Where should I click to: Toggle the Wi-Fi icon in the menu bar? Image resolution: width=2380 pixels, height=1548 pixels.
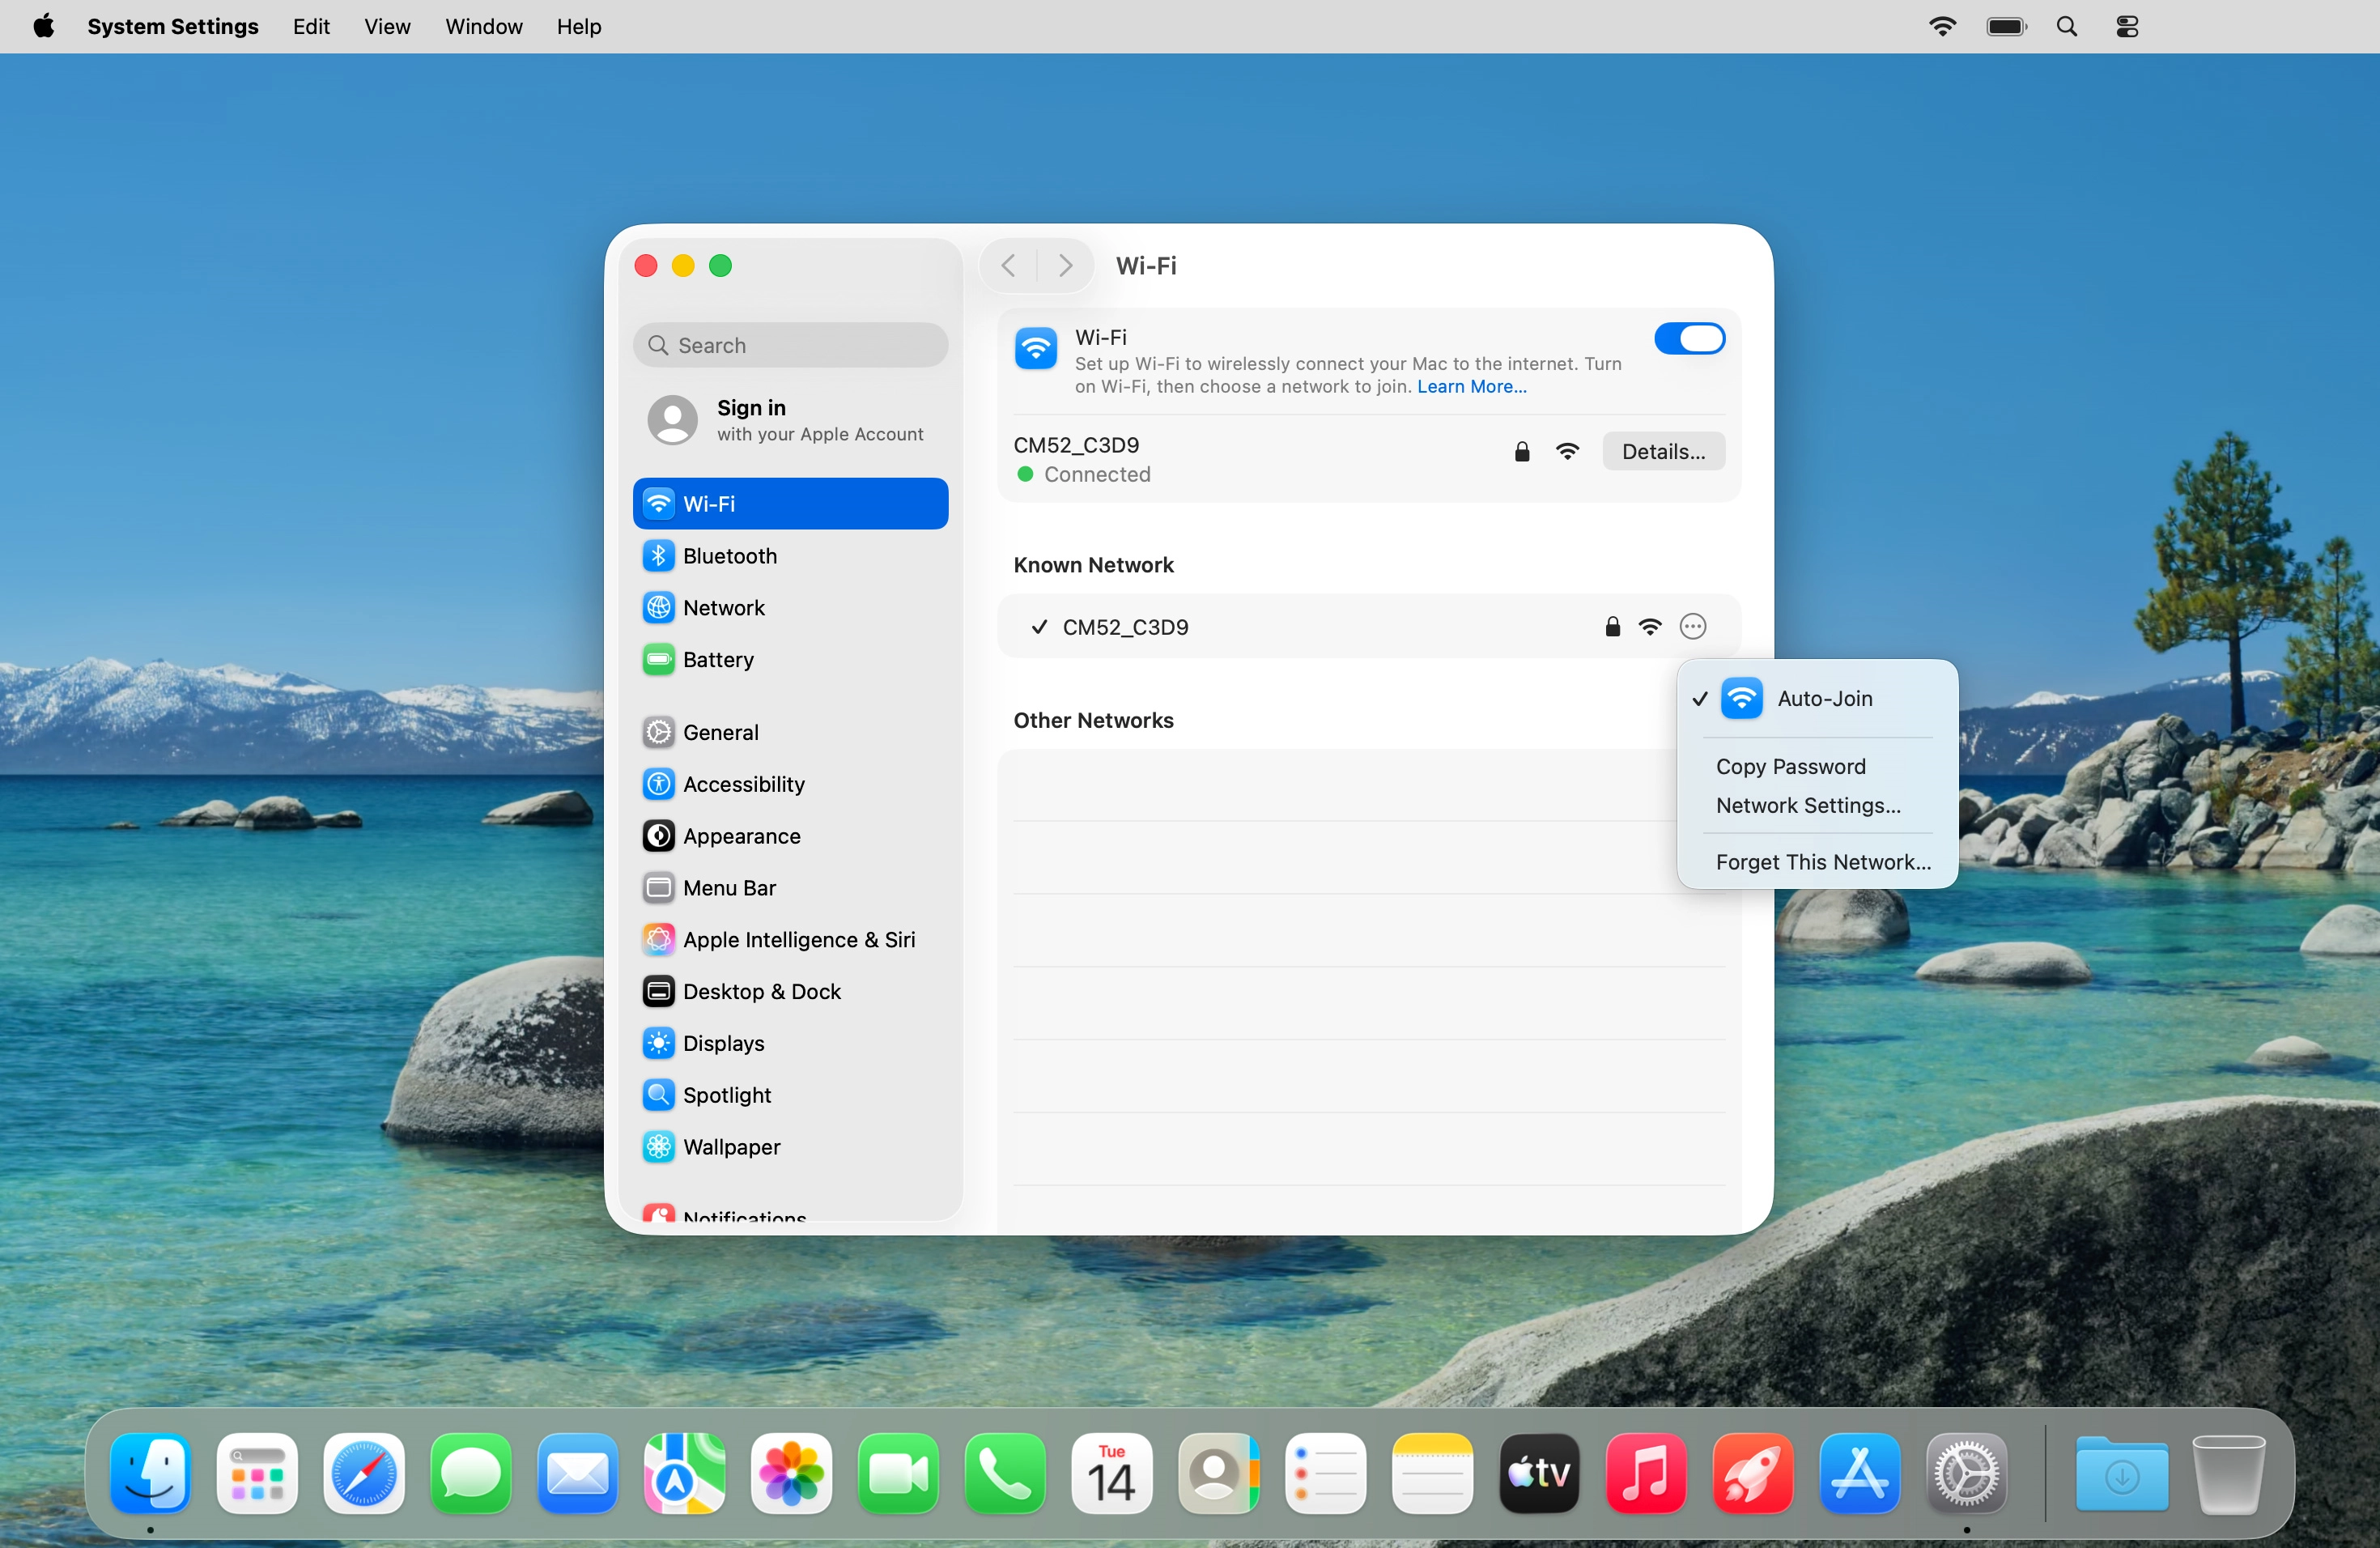[x=1943, y=26]
